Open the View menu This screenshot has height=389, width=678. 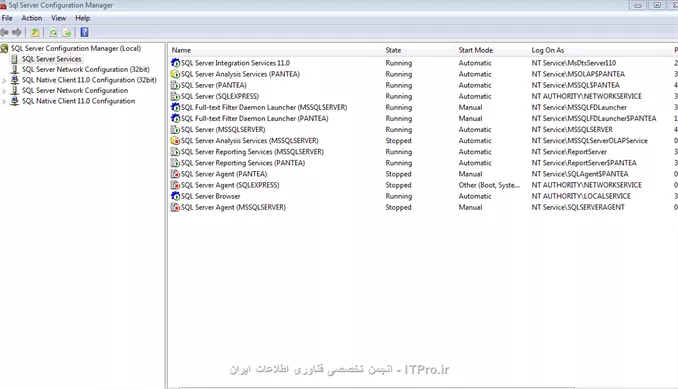click(58, 18)
